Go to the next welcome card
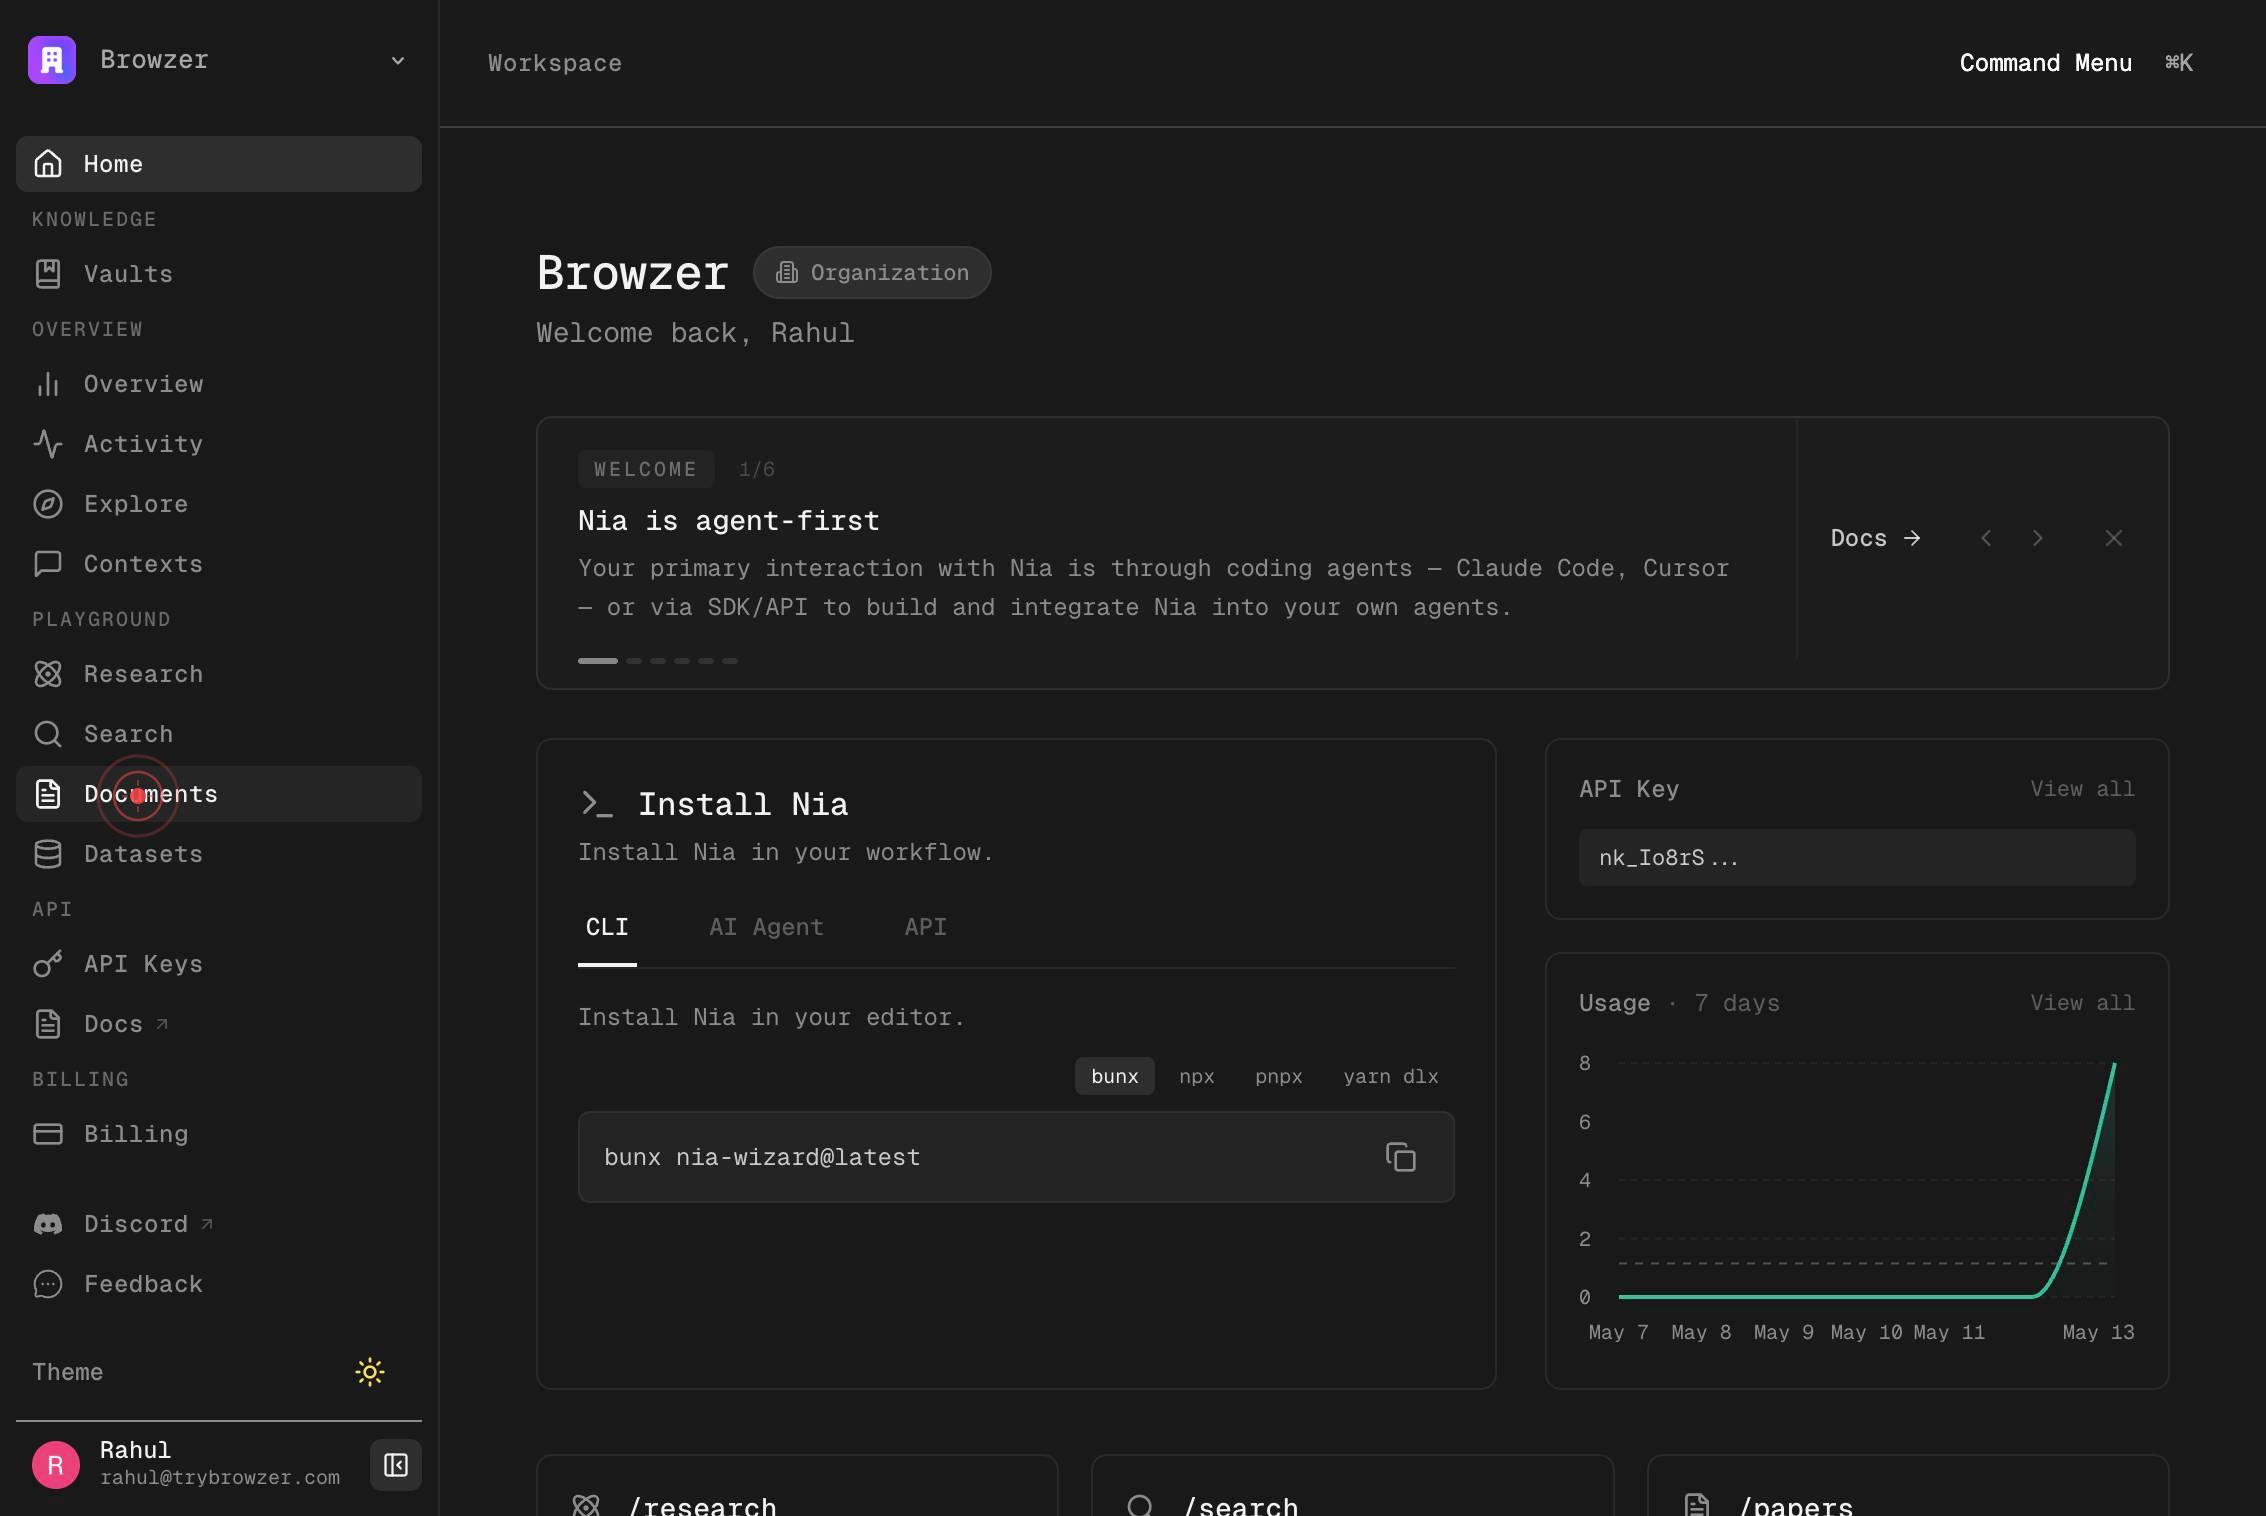 pos(2038,538)
